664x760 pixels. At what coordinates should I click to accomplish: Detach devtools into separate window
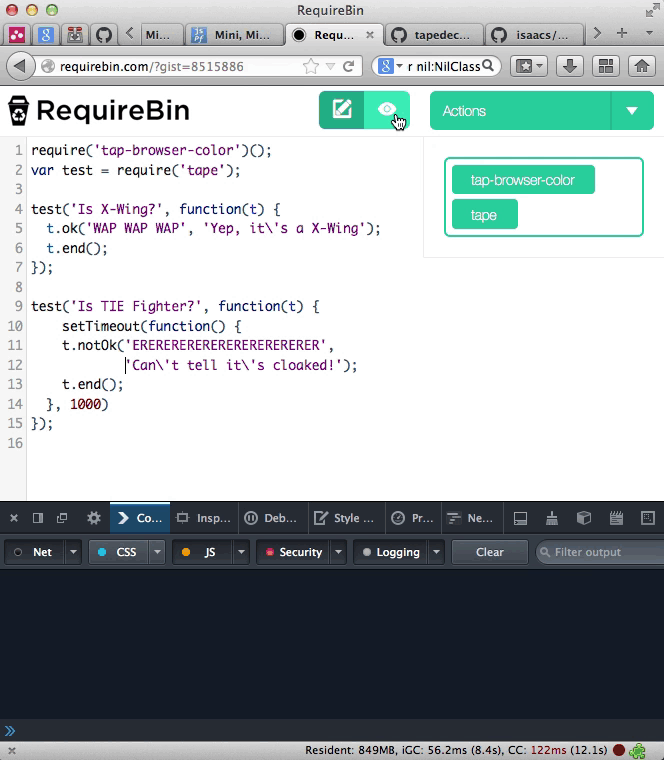point(62,518)
